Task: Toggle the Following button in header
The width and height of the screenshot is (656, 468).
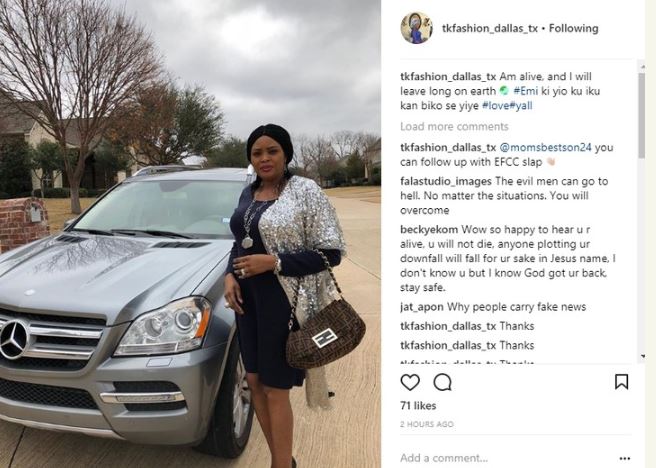Action: pyautogui.click(x=573, y=28)
